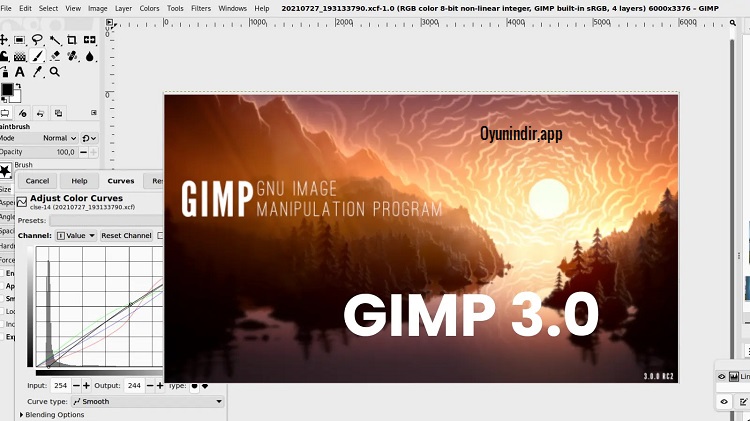
Task: Open the File menu
Action: 6,8
